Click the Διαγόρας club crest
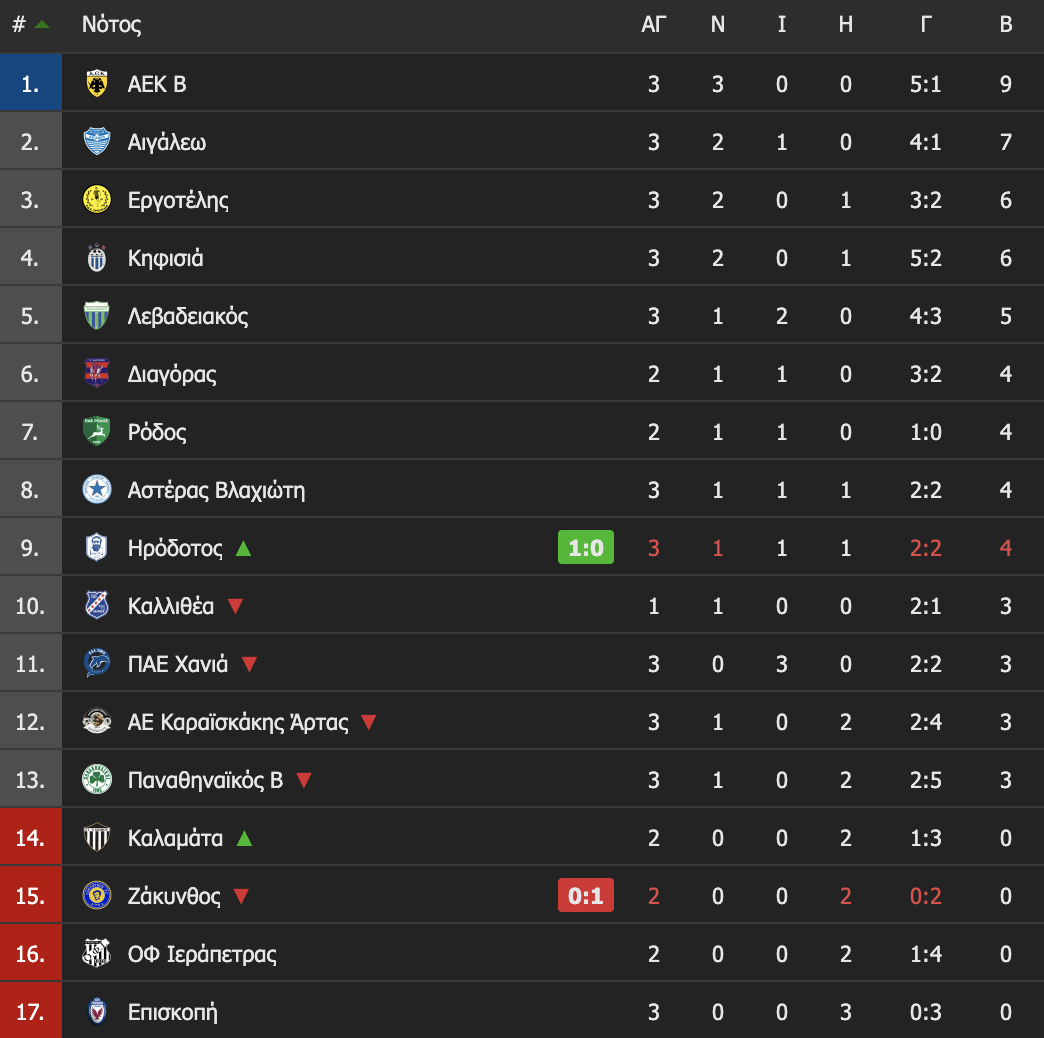 (x=97, y=374)
